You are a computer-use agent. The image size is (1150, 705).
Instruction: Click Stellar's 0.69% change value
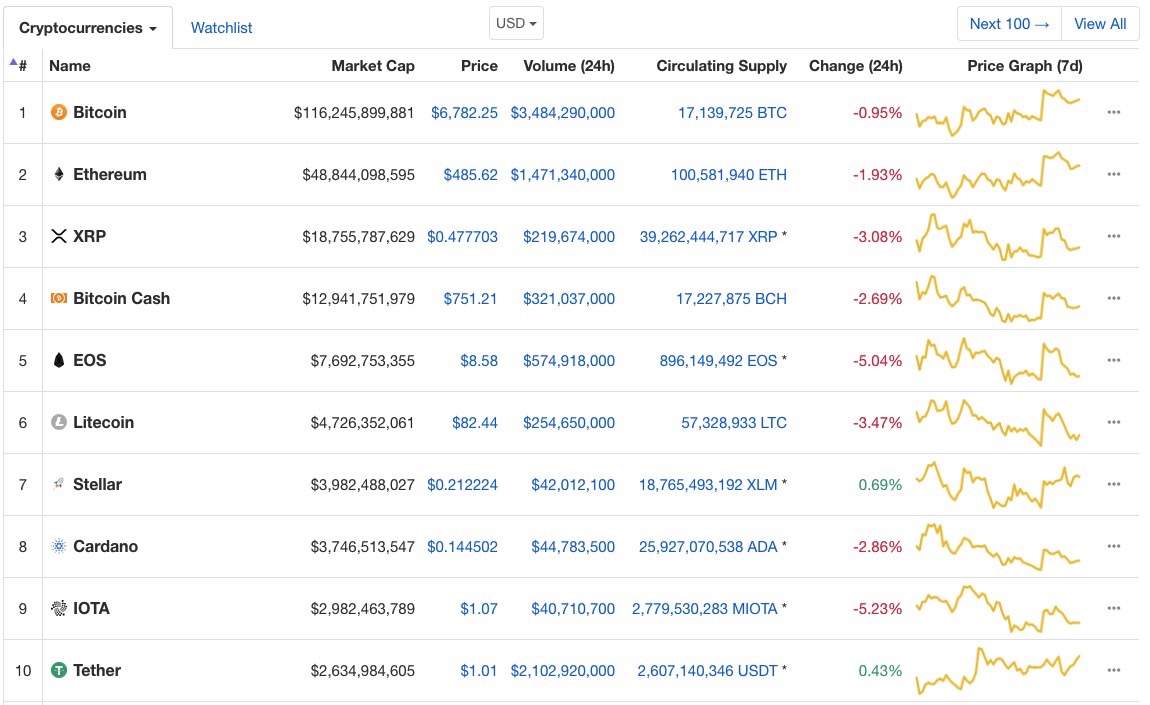click(x=880, y=485)
